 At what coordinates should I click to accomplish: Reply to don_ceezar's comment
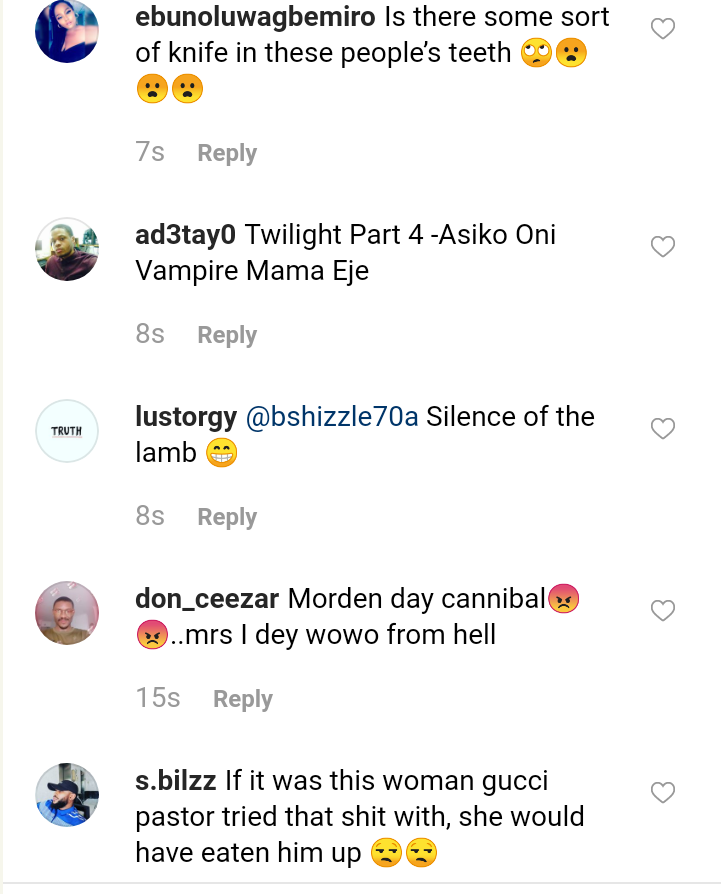click(x=243, y=699)
